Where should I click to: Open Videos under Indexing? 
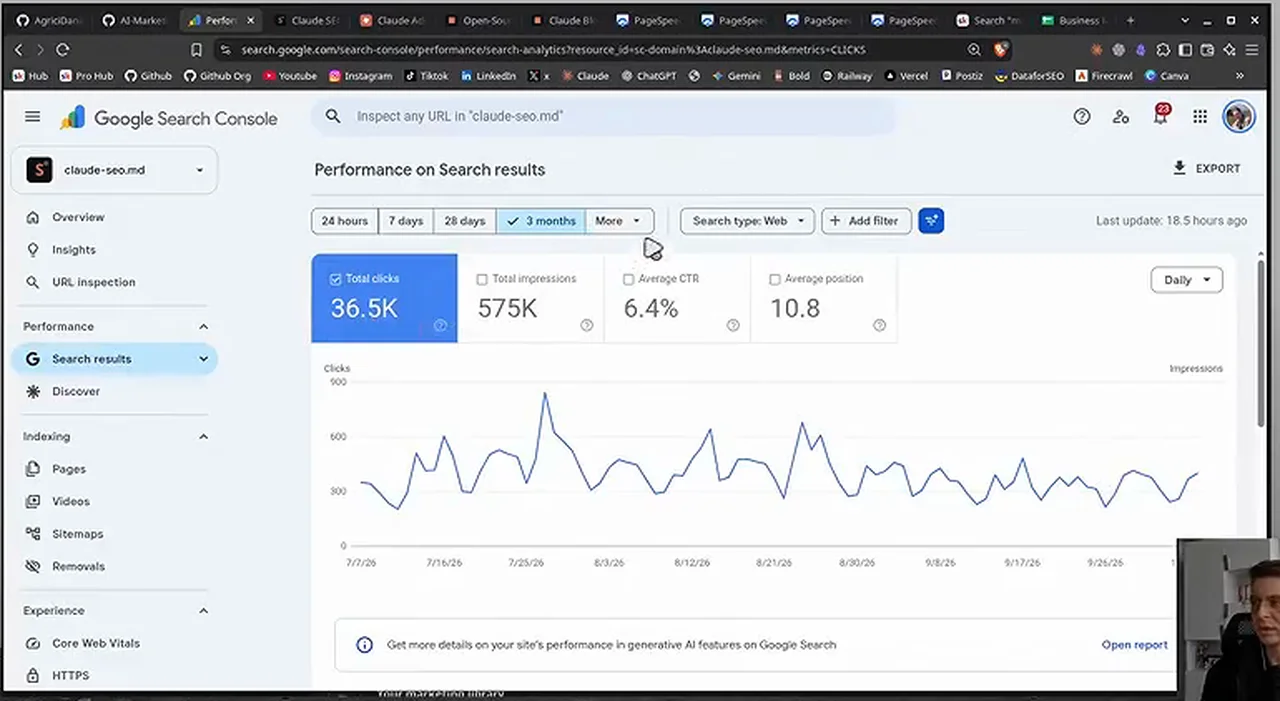71,501
